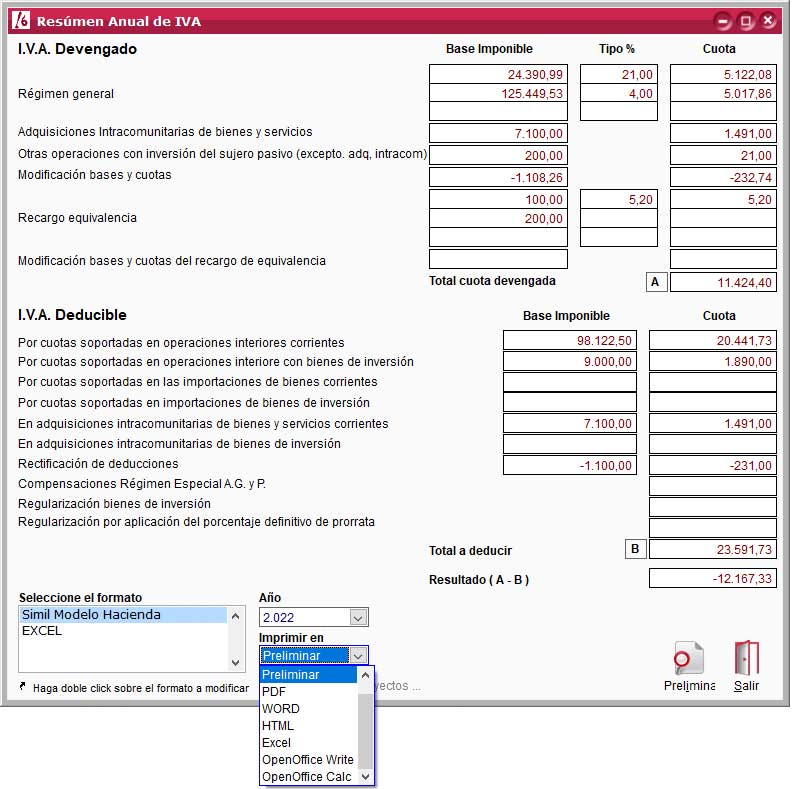Click Total cuota devengada field 11.424,40

[723, 282]
